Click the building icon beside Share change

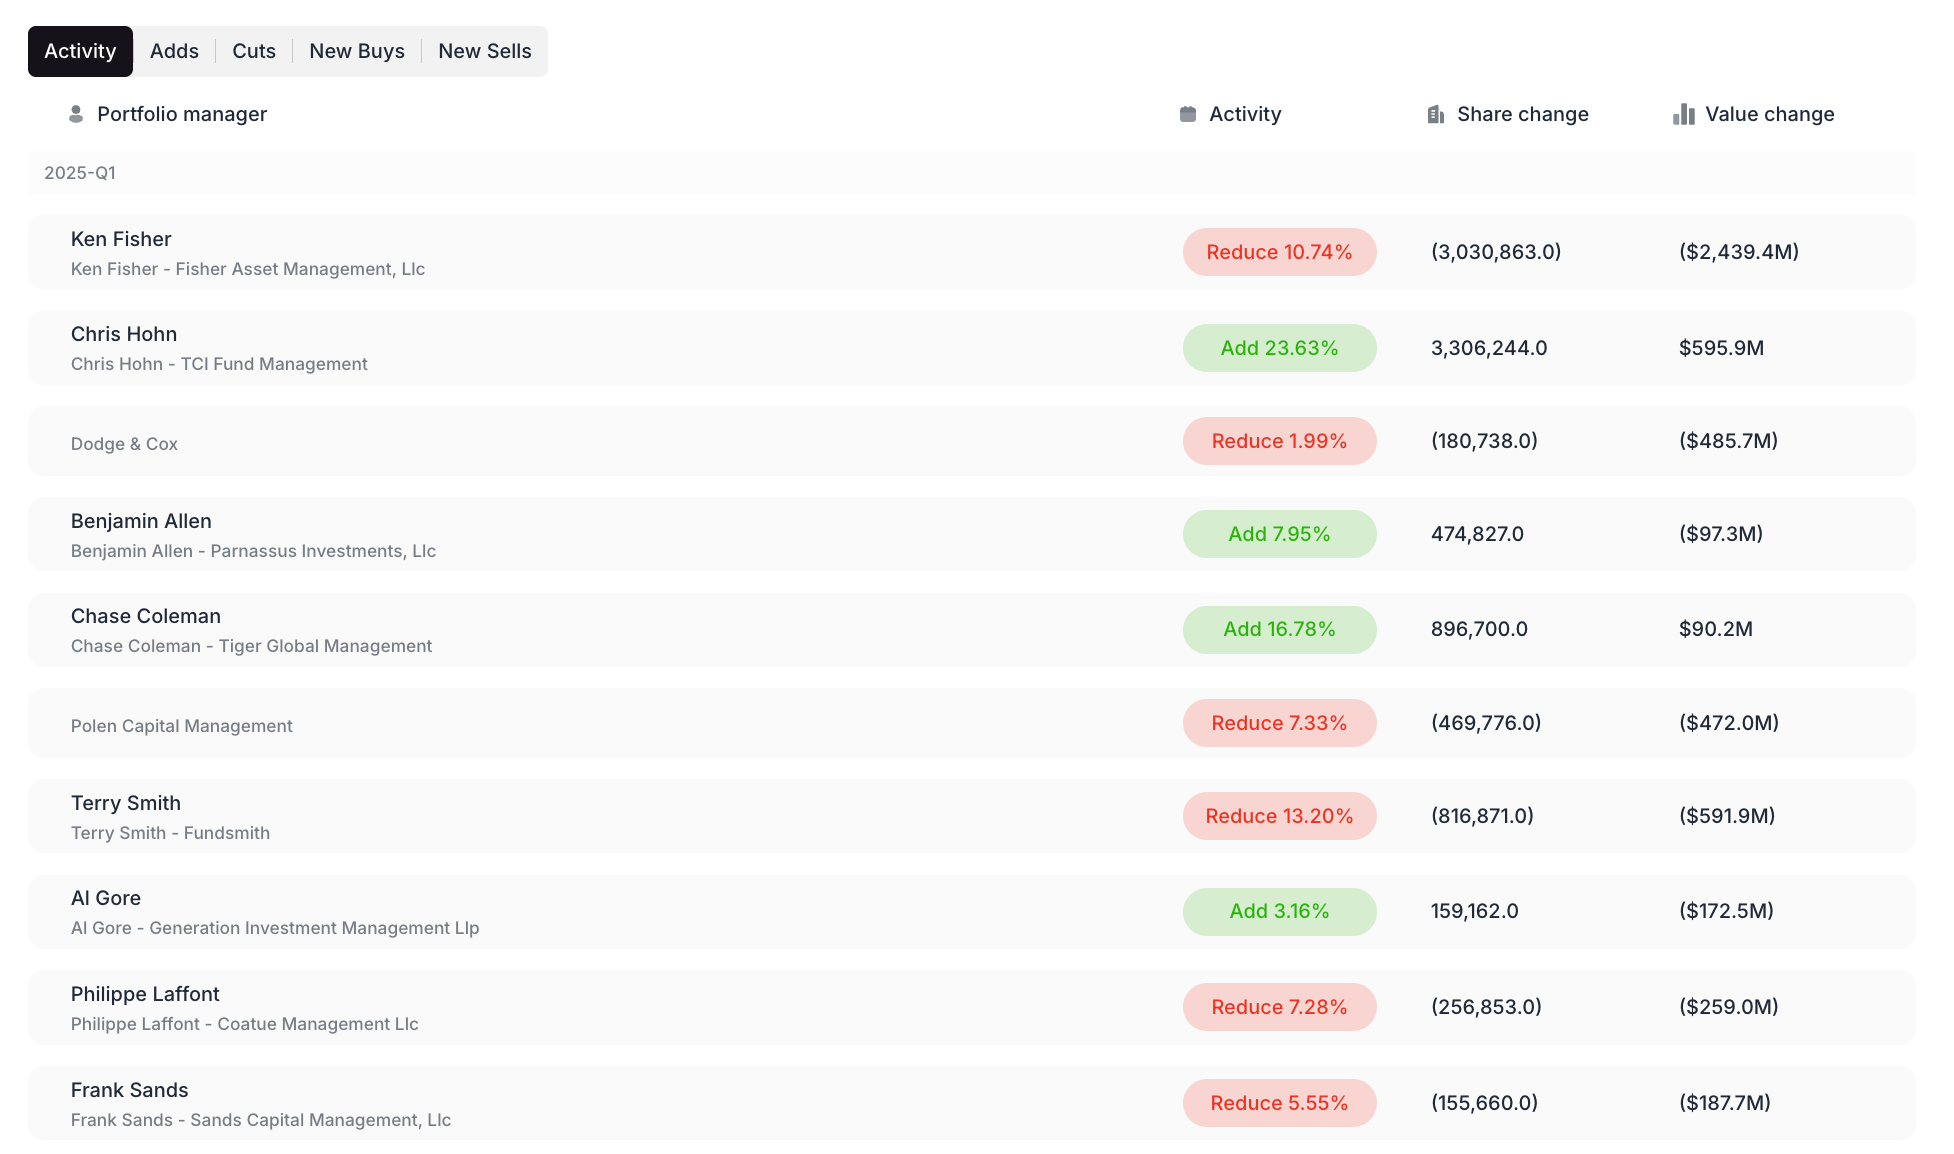1436,114
